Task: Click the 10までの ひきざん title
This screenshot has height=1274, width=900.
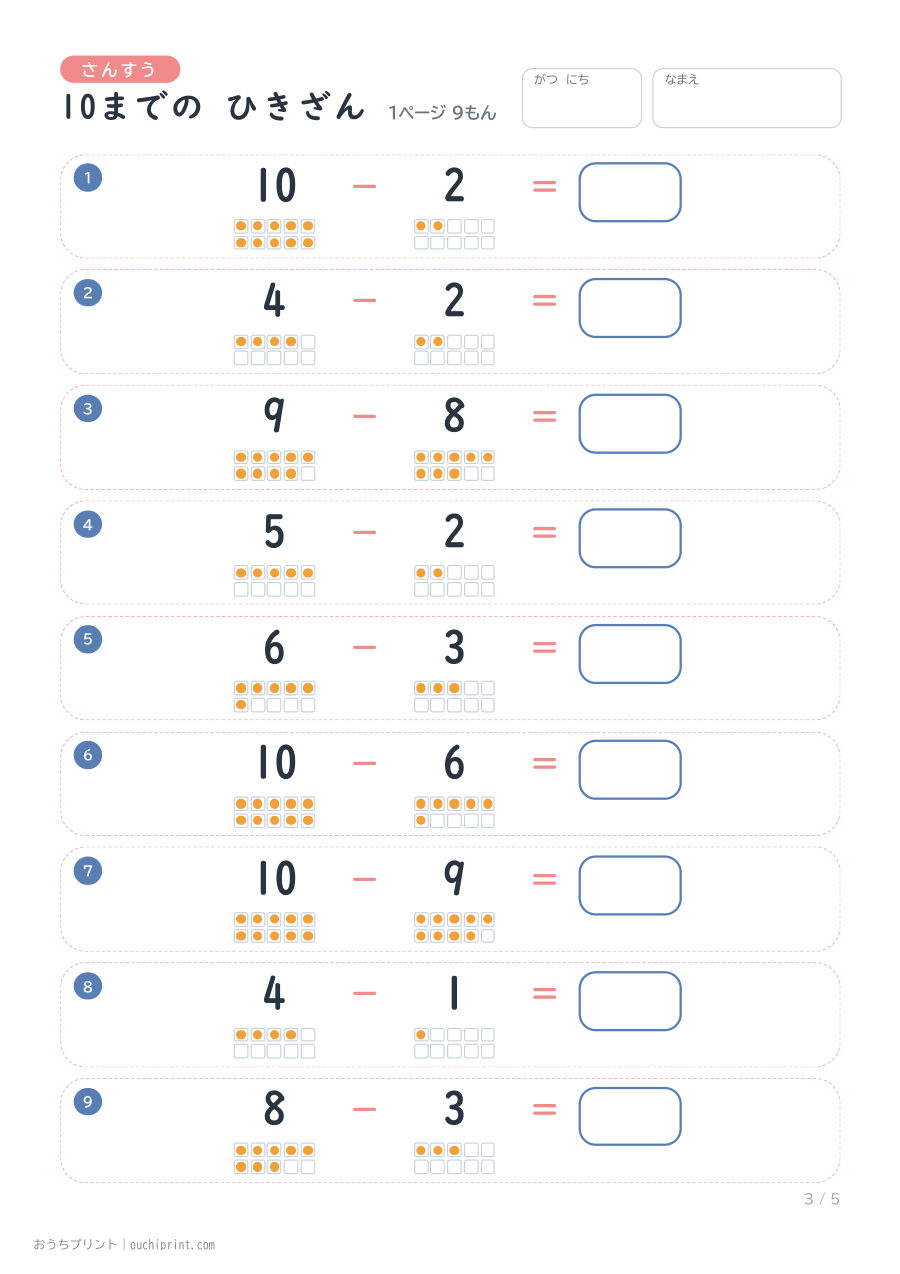Action: 214,107
